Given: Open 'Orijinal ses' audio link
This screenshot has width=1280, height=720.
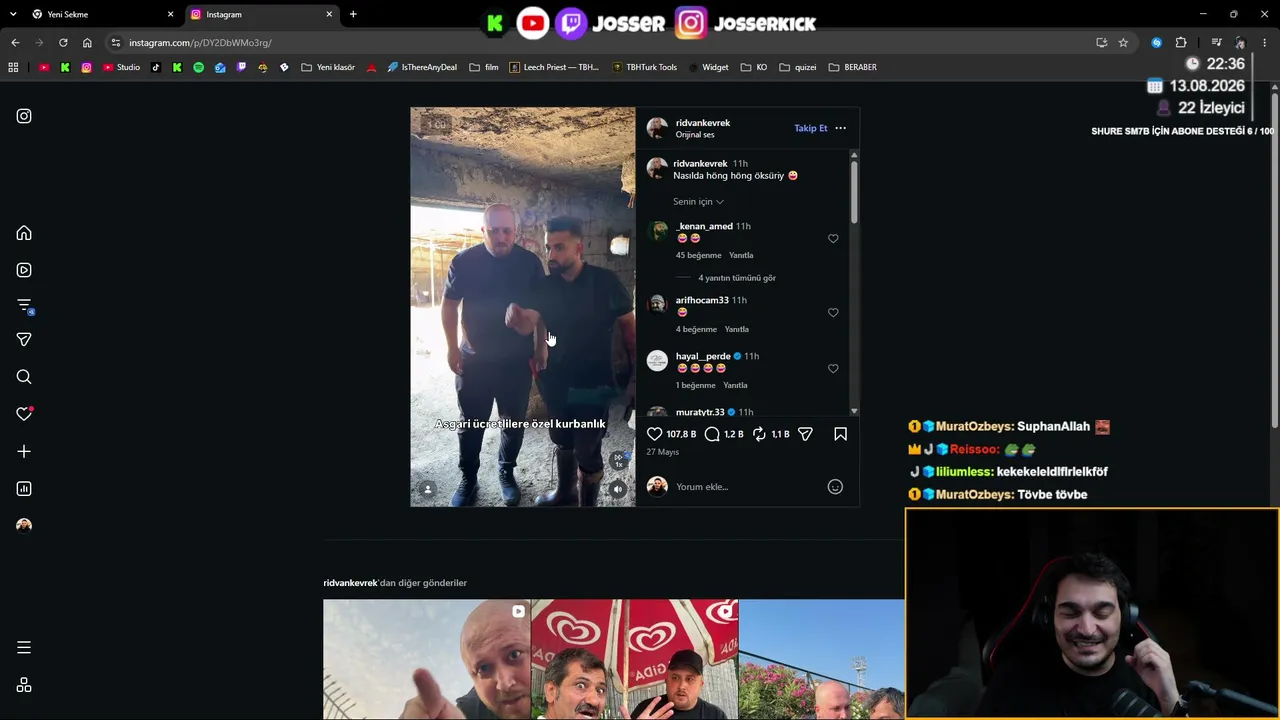Looking at the screenshot, I should pos(695,135).
